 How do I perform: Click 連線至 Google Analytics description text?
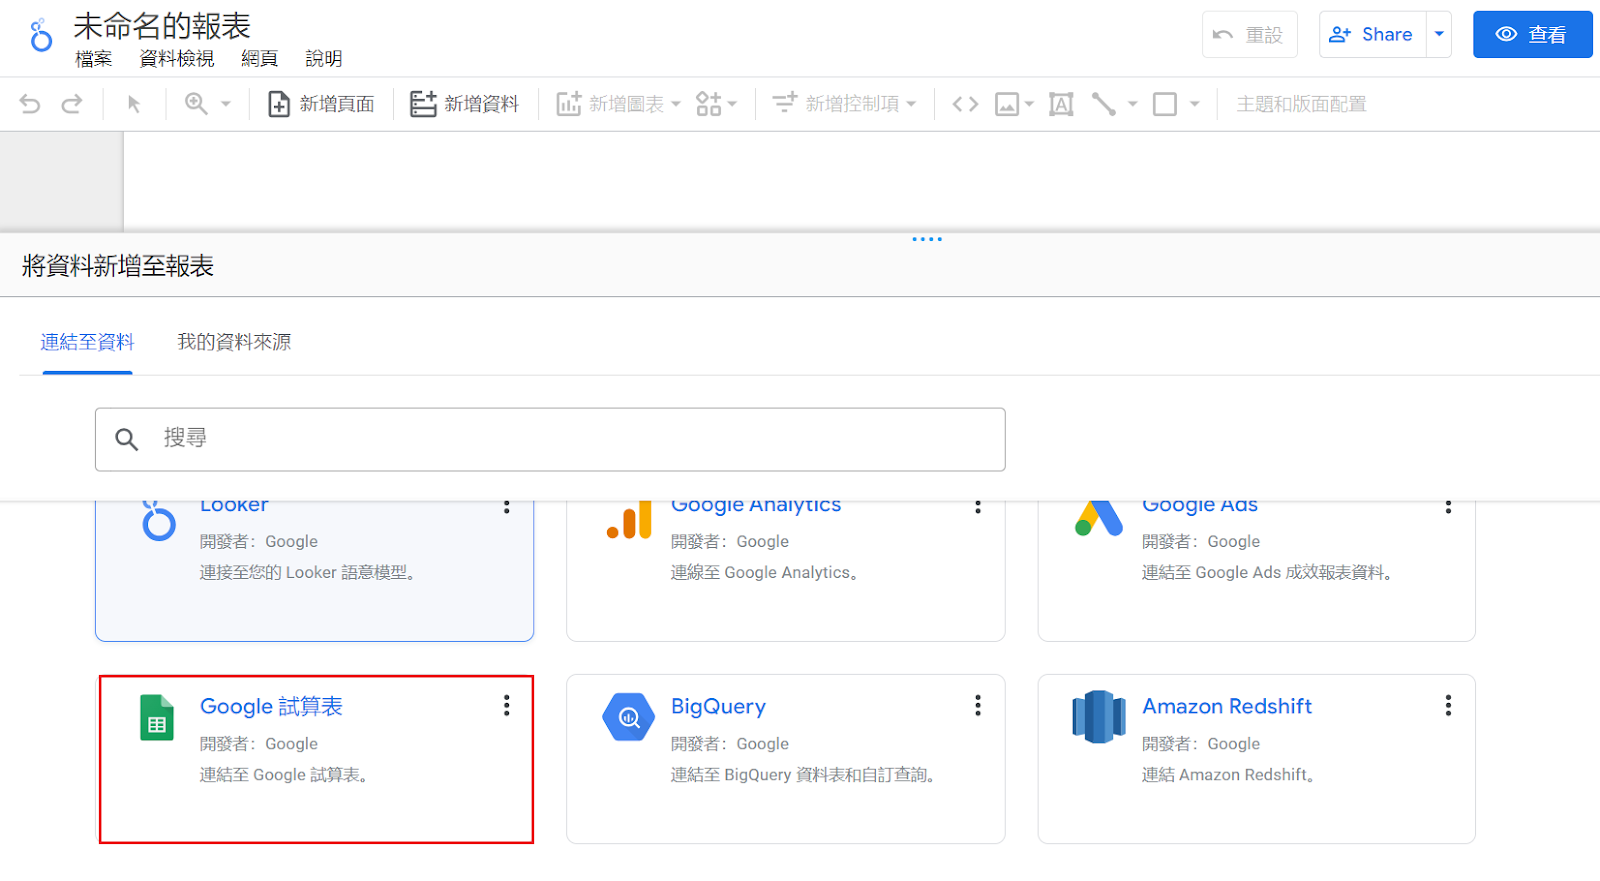tap(765, 572)
